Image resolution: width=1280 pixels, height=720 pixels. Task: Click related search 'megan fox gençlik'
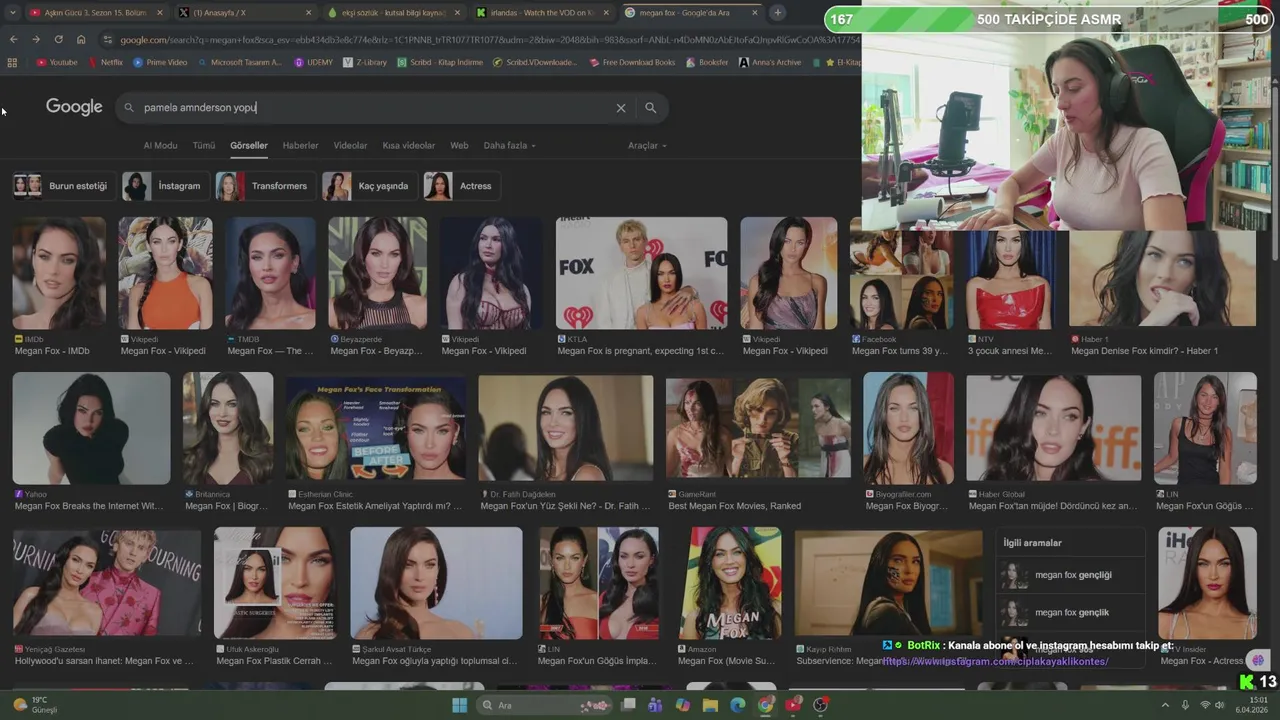(x=1070, y=612)
